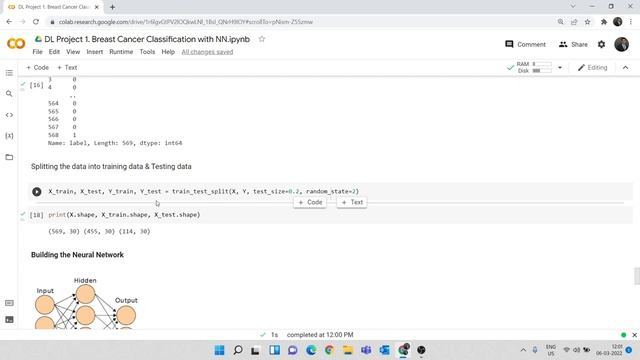Star the notebook title
Screen dimensions: 640x360
click(x=262, y=39)
